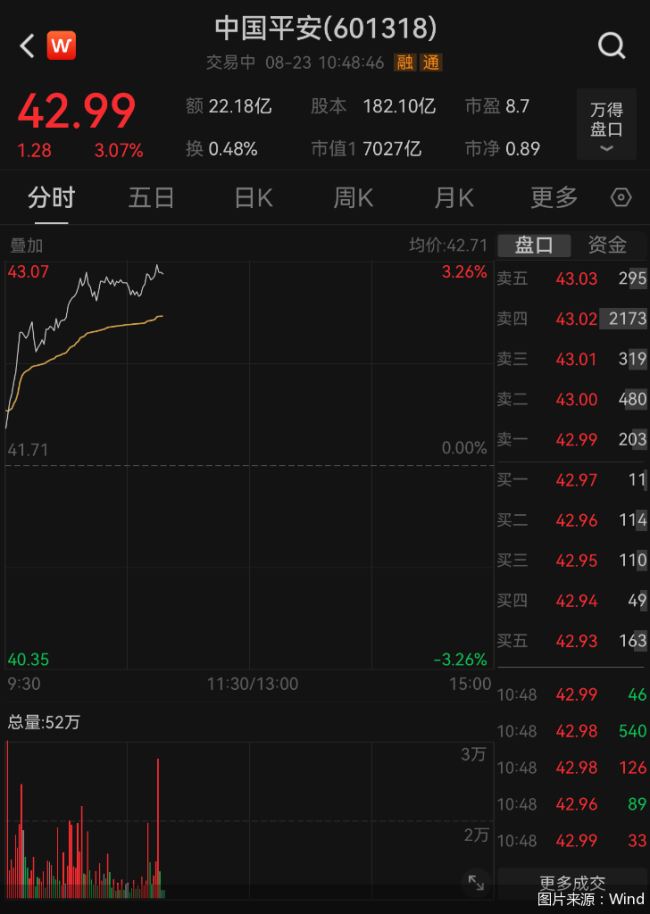Image resolution: width=650 pixels, height=914 pixels.
Task: Tap the current price 42.99 headline
Action: 77,111
